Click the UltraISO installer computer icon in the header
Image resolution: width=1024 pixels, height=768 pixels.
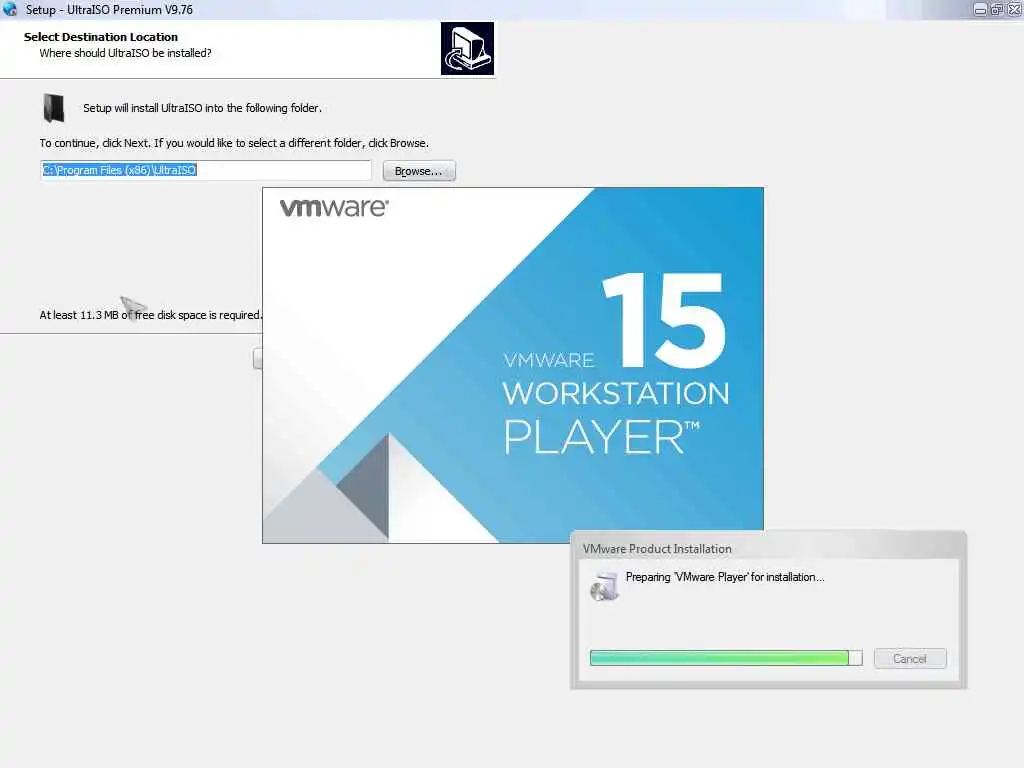pyautogui.click(x=467, y=49)
